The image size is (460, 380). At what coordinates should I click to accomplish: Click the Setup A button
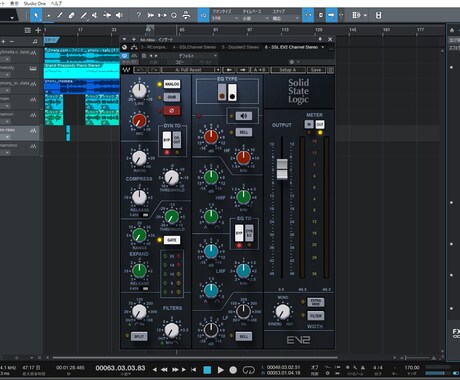[x=288, y=70]
